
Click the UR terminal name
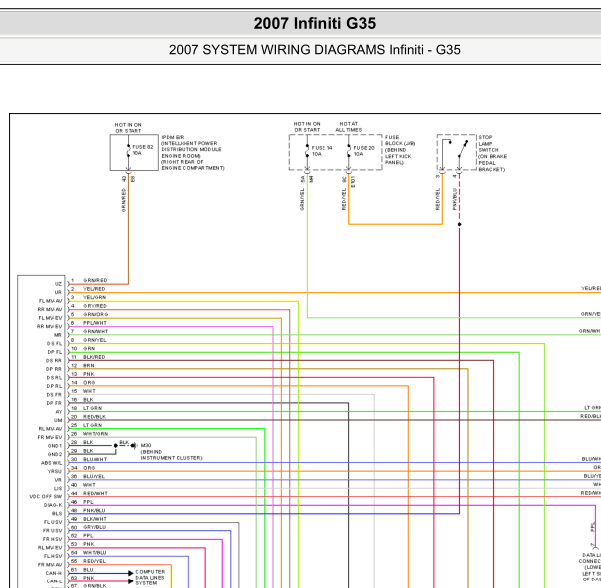coord(58,292)
